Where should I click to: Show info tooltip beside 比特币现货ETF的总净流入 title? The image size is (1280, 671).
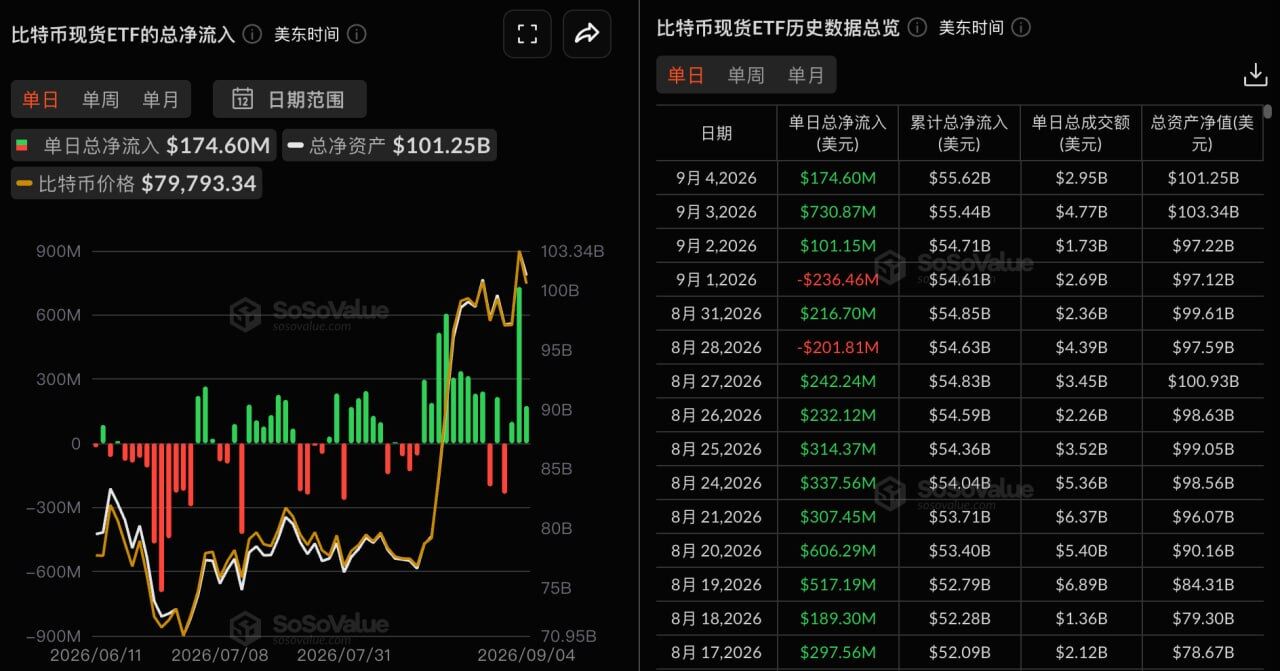(253, 34)
